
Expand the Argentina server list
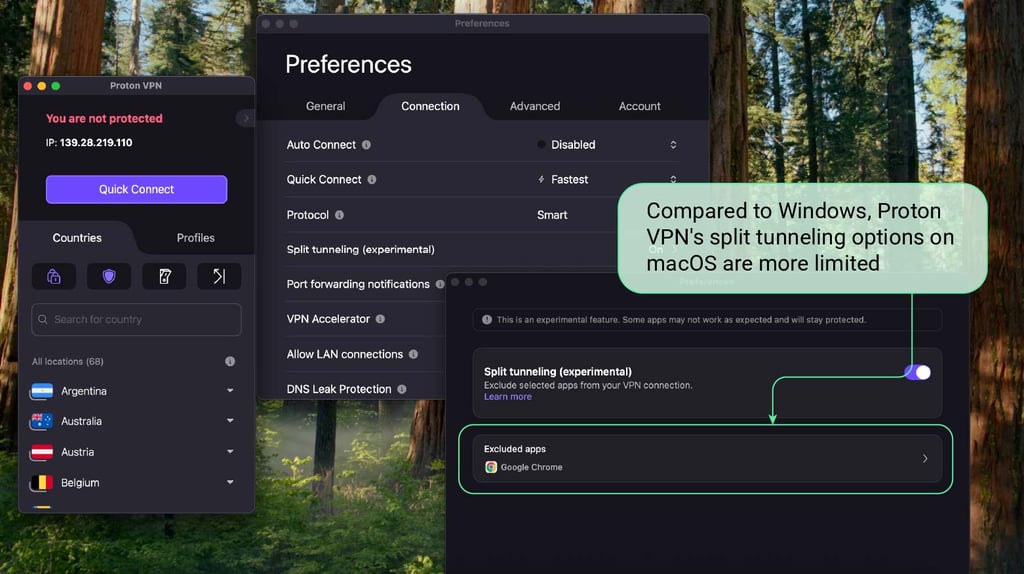point(230,391)
